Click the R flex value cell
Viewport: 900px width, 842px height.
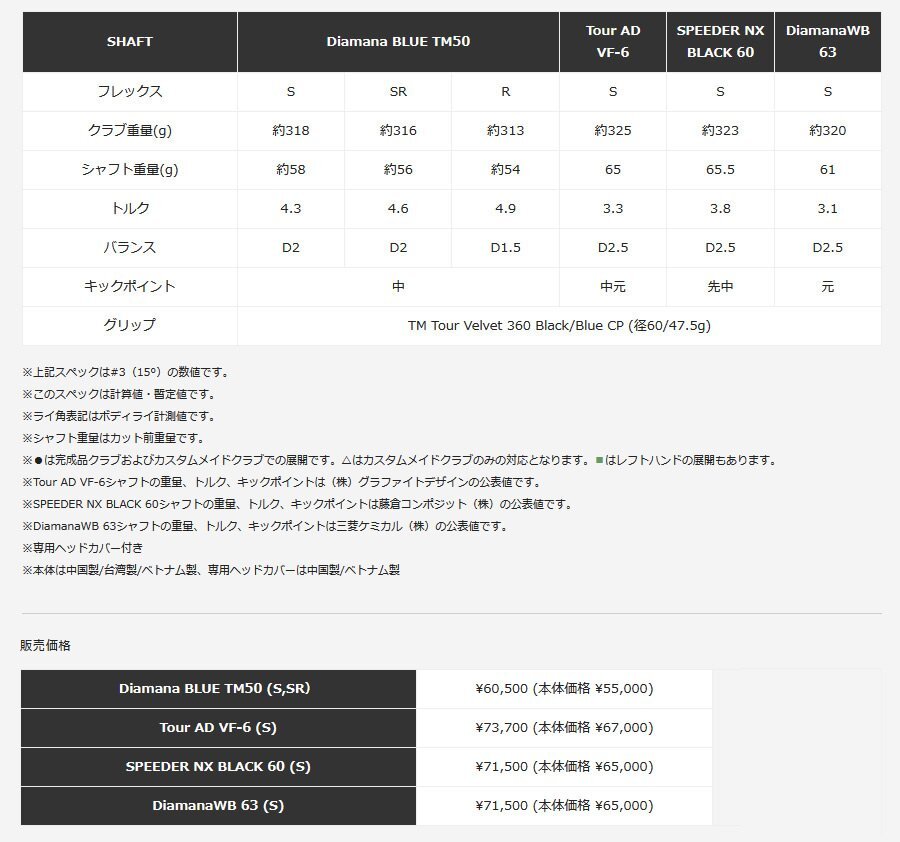point(505,91)
